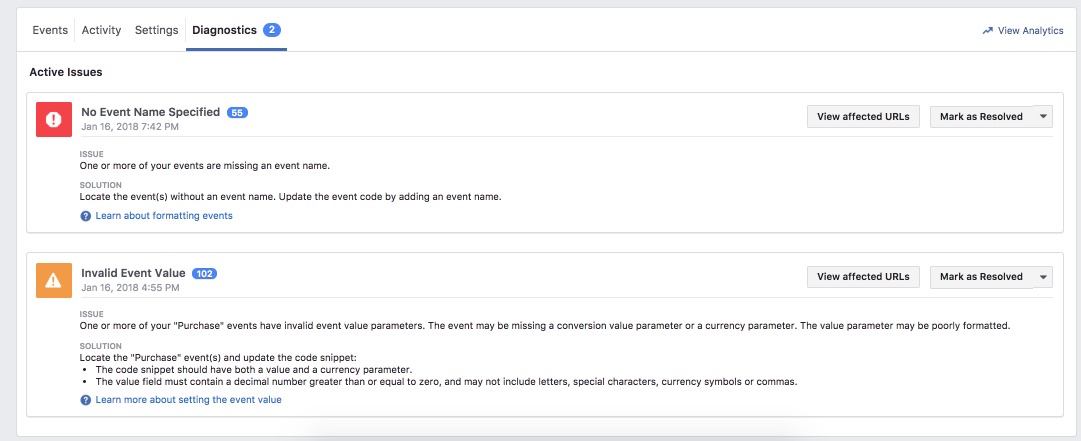
Task: Click the blue 2 badge on Diagnostics
Action: (x=272, y=30)
